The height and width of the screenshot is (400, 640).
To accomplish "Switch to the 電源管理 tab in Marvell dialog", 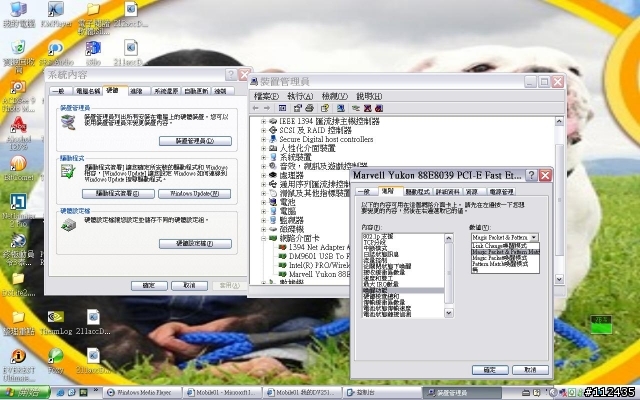I will pyautogui.click(x=501, y=192).
